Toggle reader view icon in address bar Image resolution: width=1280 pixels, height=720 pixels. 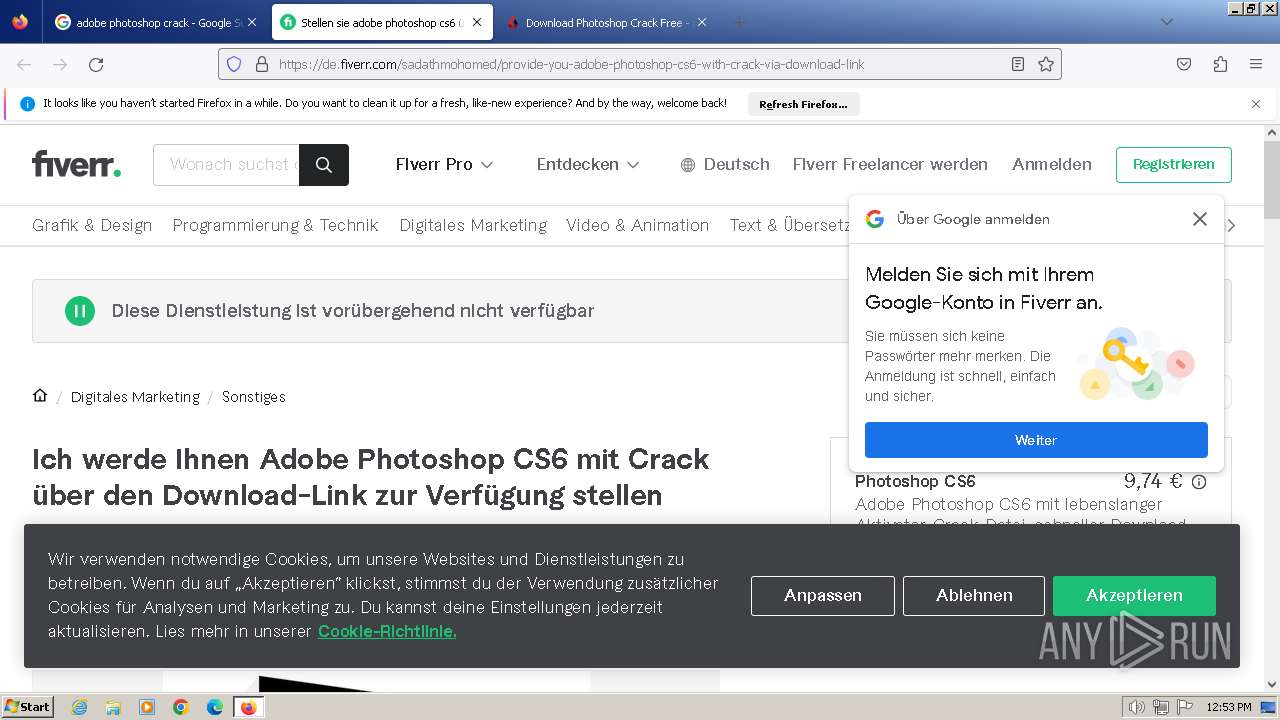pos(1018,64)
